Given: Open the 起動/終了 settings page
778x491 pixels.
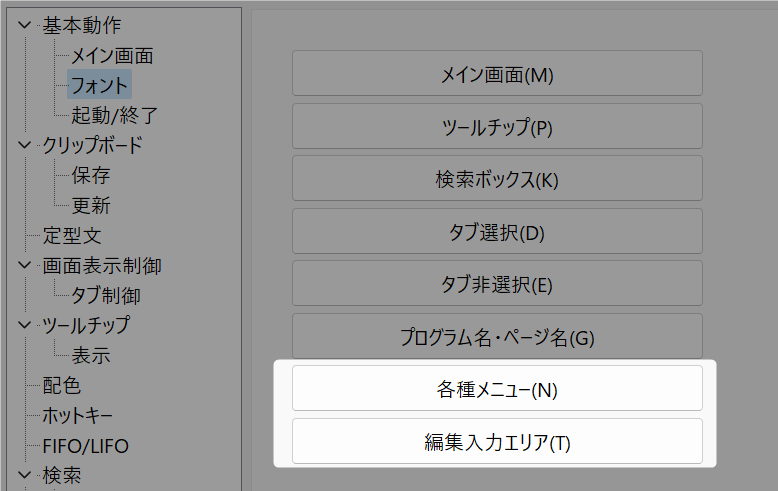Looking at the screenshot, I should click(114, 116).
